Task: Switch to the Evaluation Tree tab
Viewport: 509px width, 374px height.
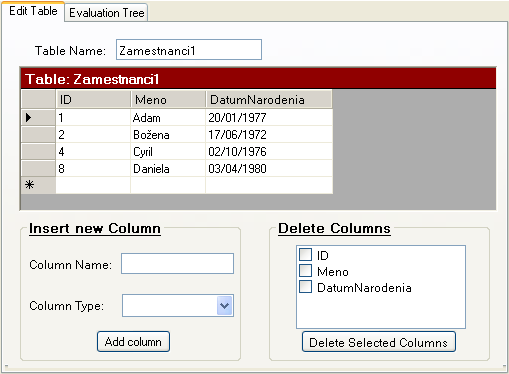Action: click(x=106, y=13)
